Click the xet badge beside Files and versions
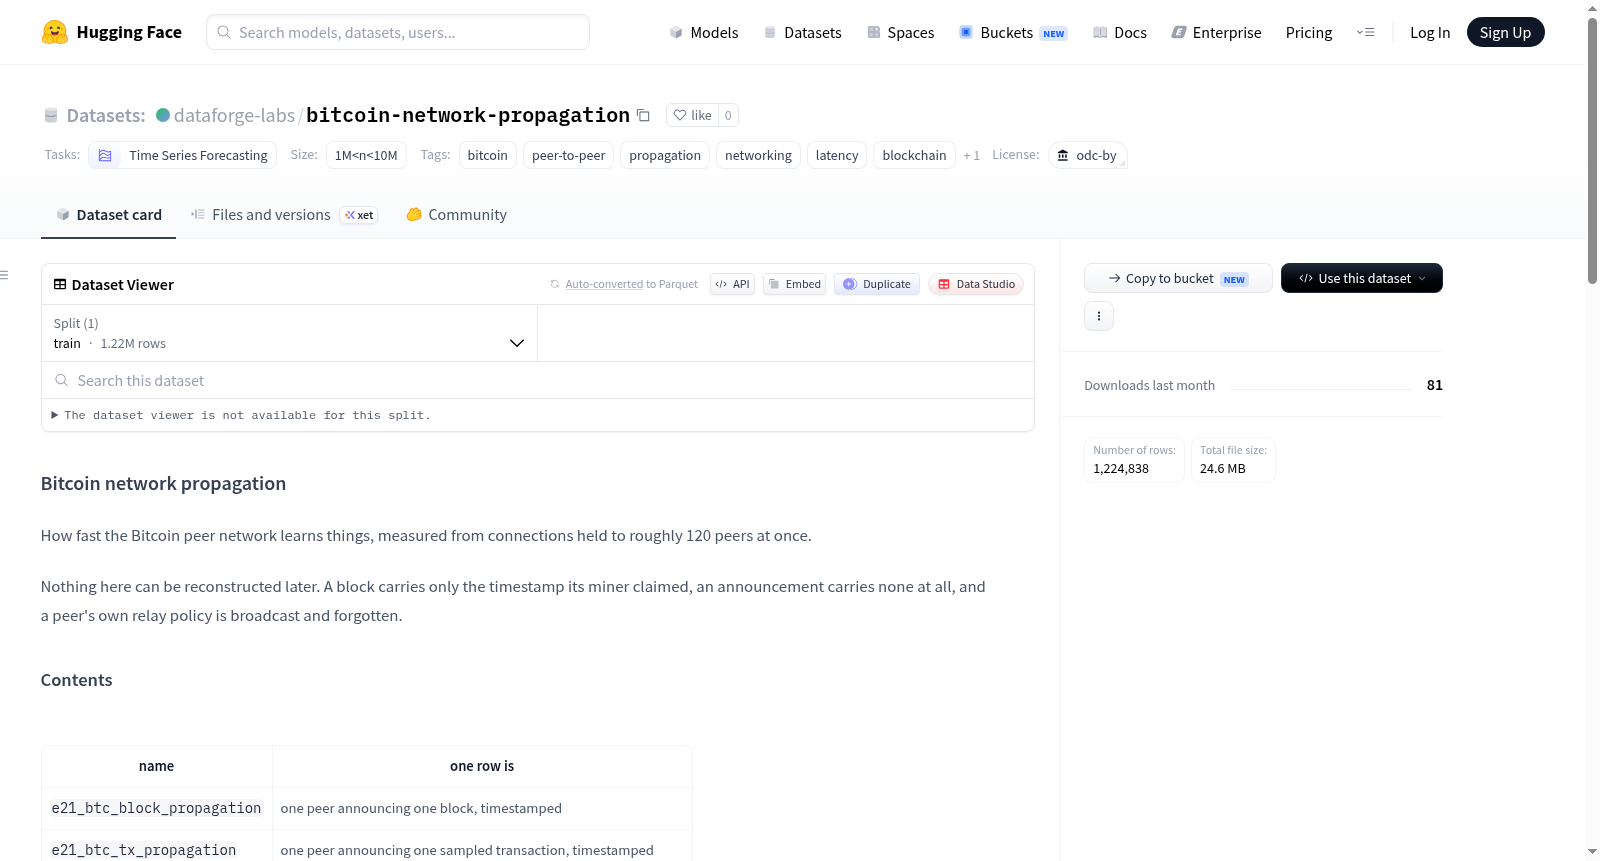 click(359, 215)
